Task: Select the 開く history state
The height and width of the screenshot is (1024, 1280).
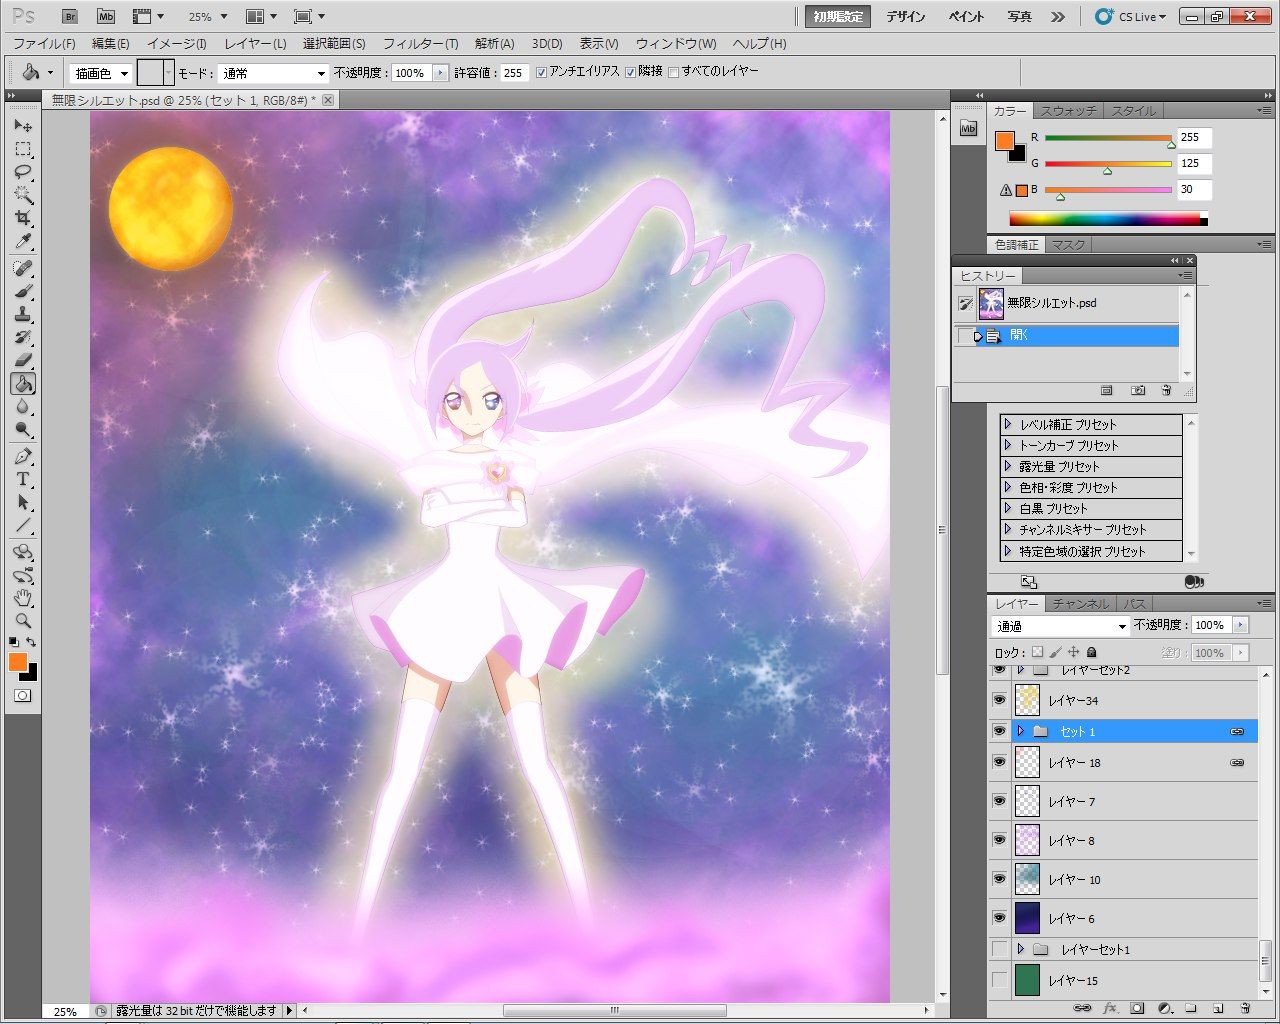Action: point(1066,336)
